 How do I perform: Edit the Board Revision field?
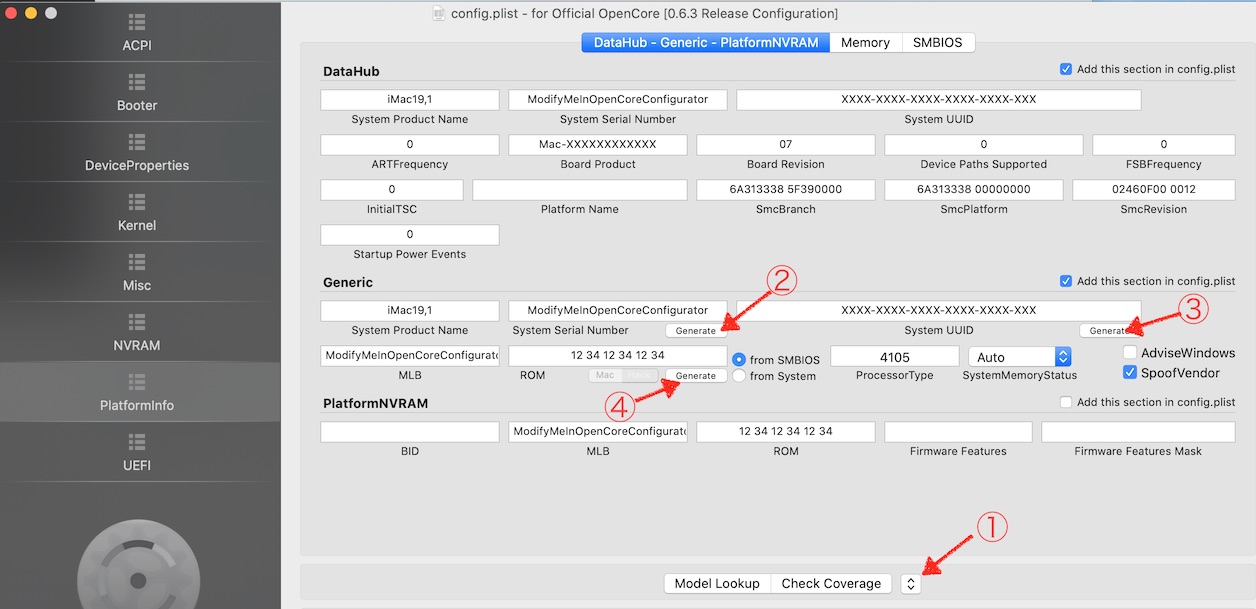pos(786,145)
